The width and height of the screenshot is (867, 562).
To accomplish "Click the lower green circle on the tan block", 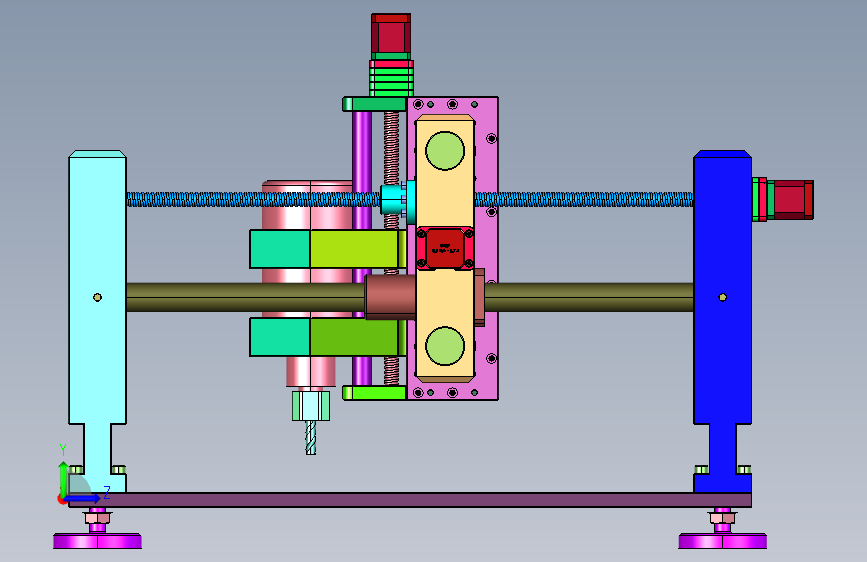I will tap(445, 346).
